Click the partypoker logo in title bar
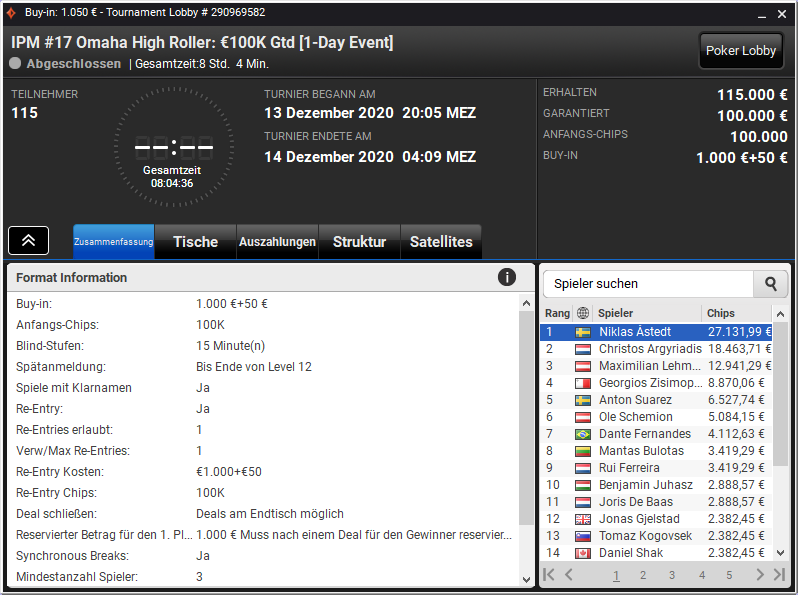Viewport: 798px width, 595px height. click(x=11, y=13)
